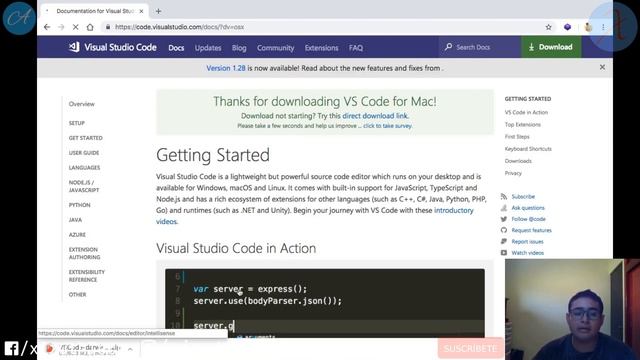
Task: Jump to Top Extensions section
Action: 522,124
